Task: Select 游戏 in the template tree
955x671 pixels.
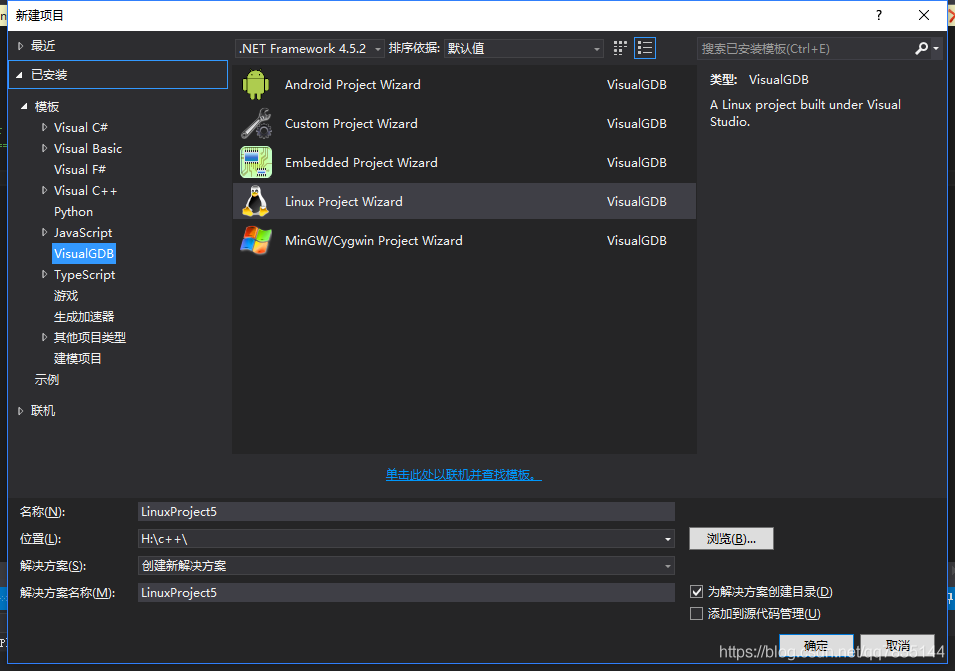Action: click(66, 295)
